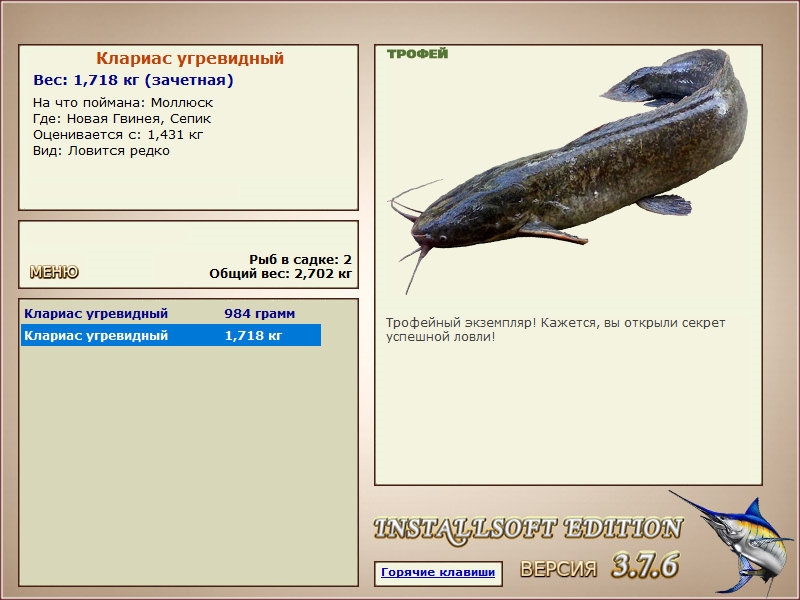Viewport: 800px width, 600px height.
Task: Click the Трофейный экземпляр description text
Action: click(555, 330)
